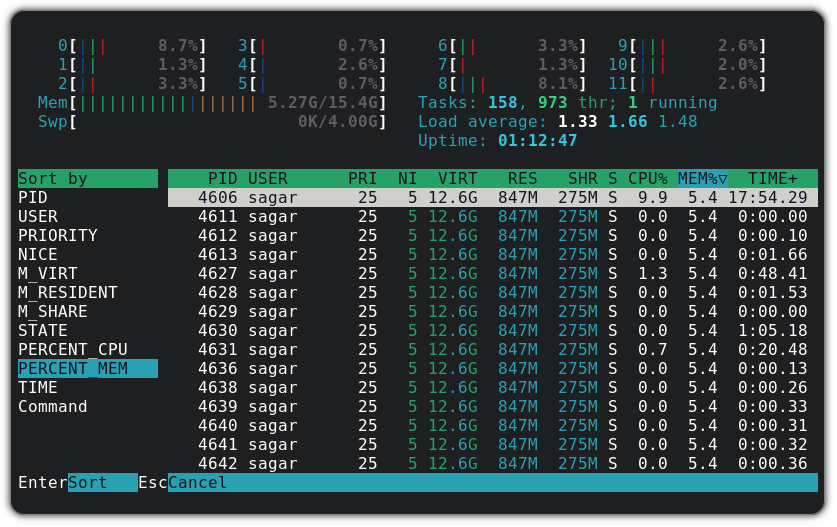Choose Command in Sort by list

(x=53, y=407)
